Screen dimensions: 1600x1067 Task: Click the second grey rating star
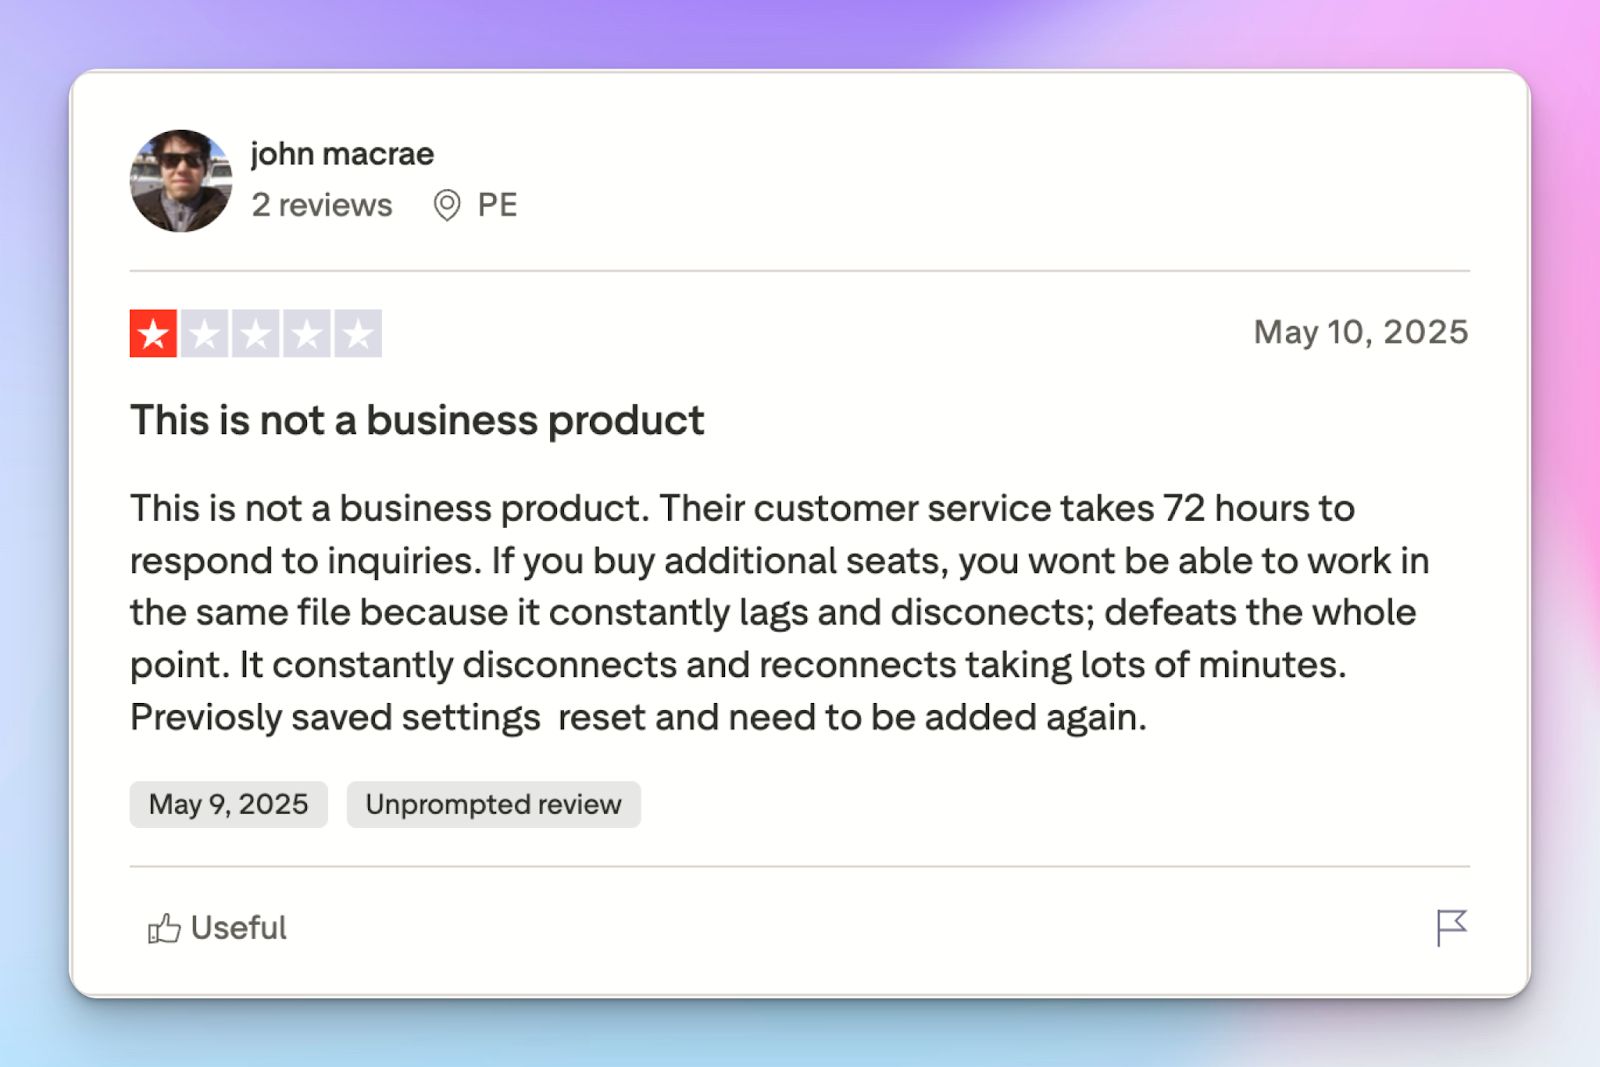click(x=205, y=334)
